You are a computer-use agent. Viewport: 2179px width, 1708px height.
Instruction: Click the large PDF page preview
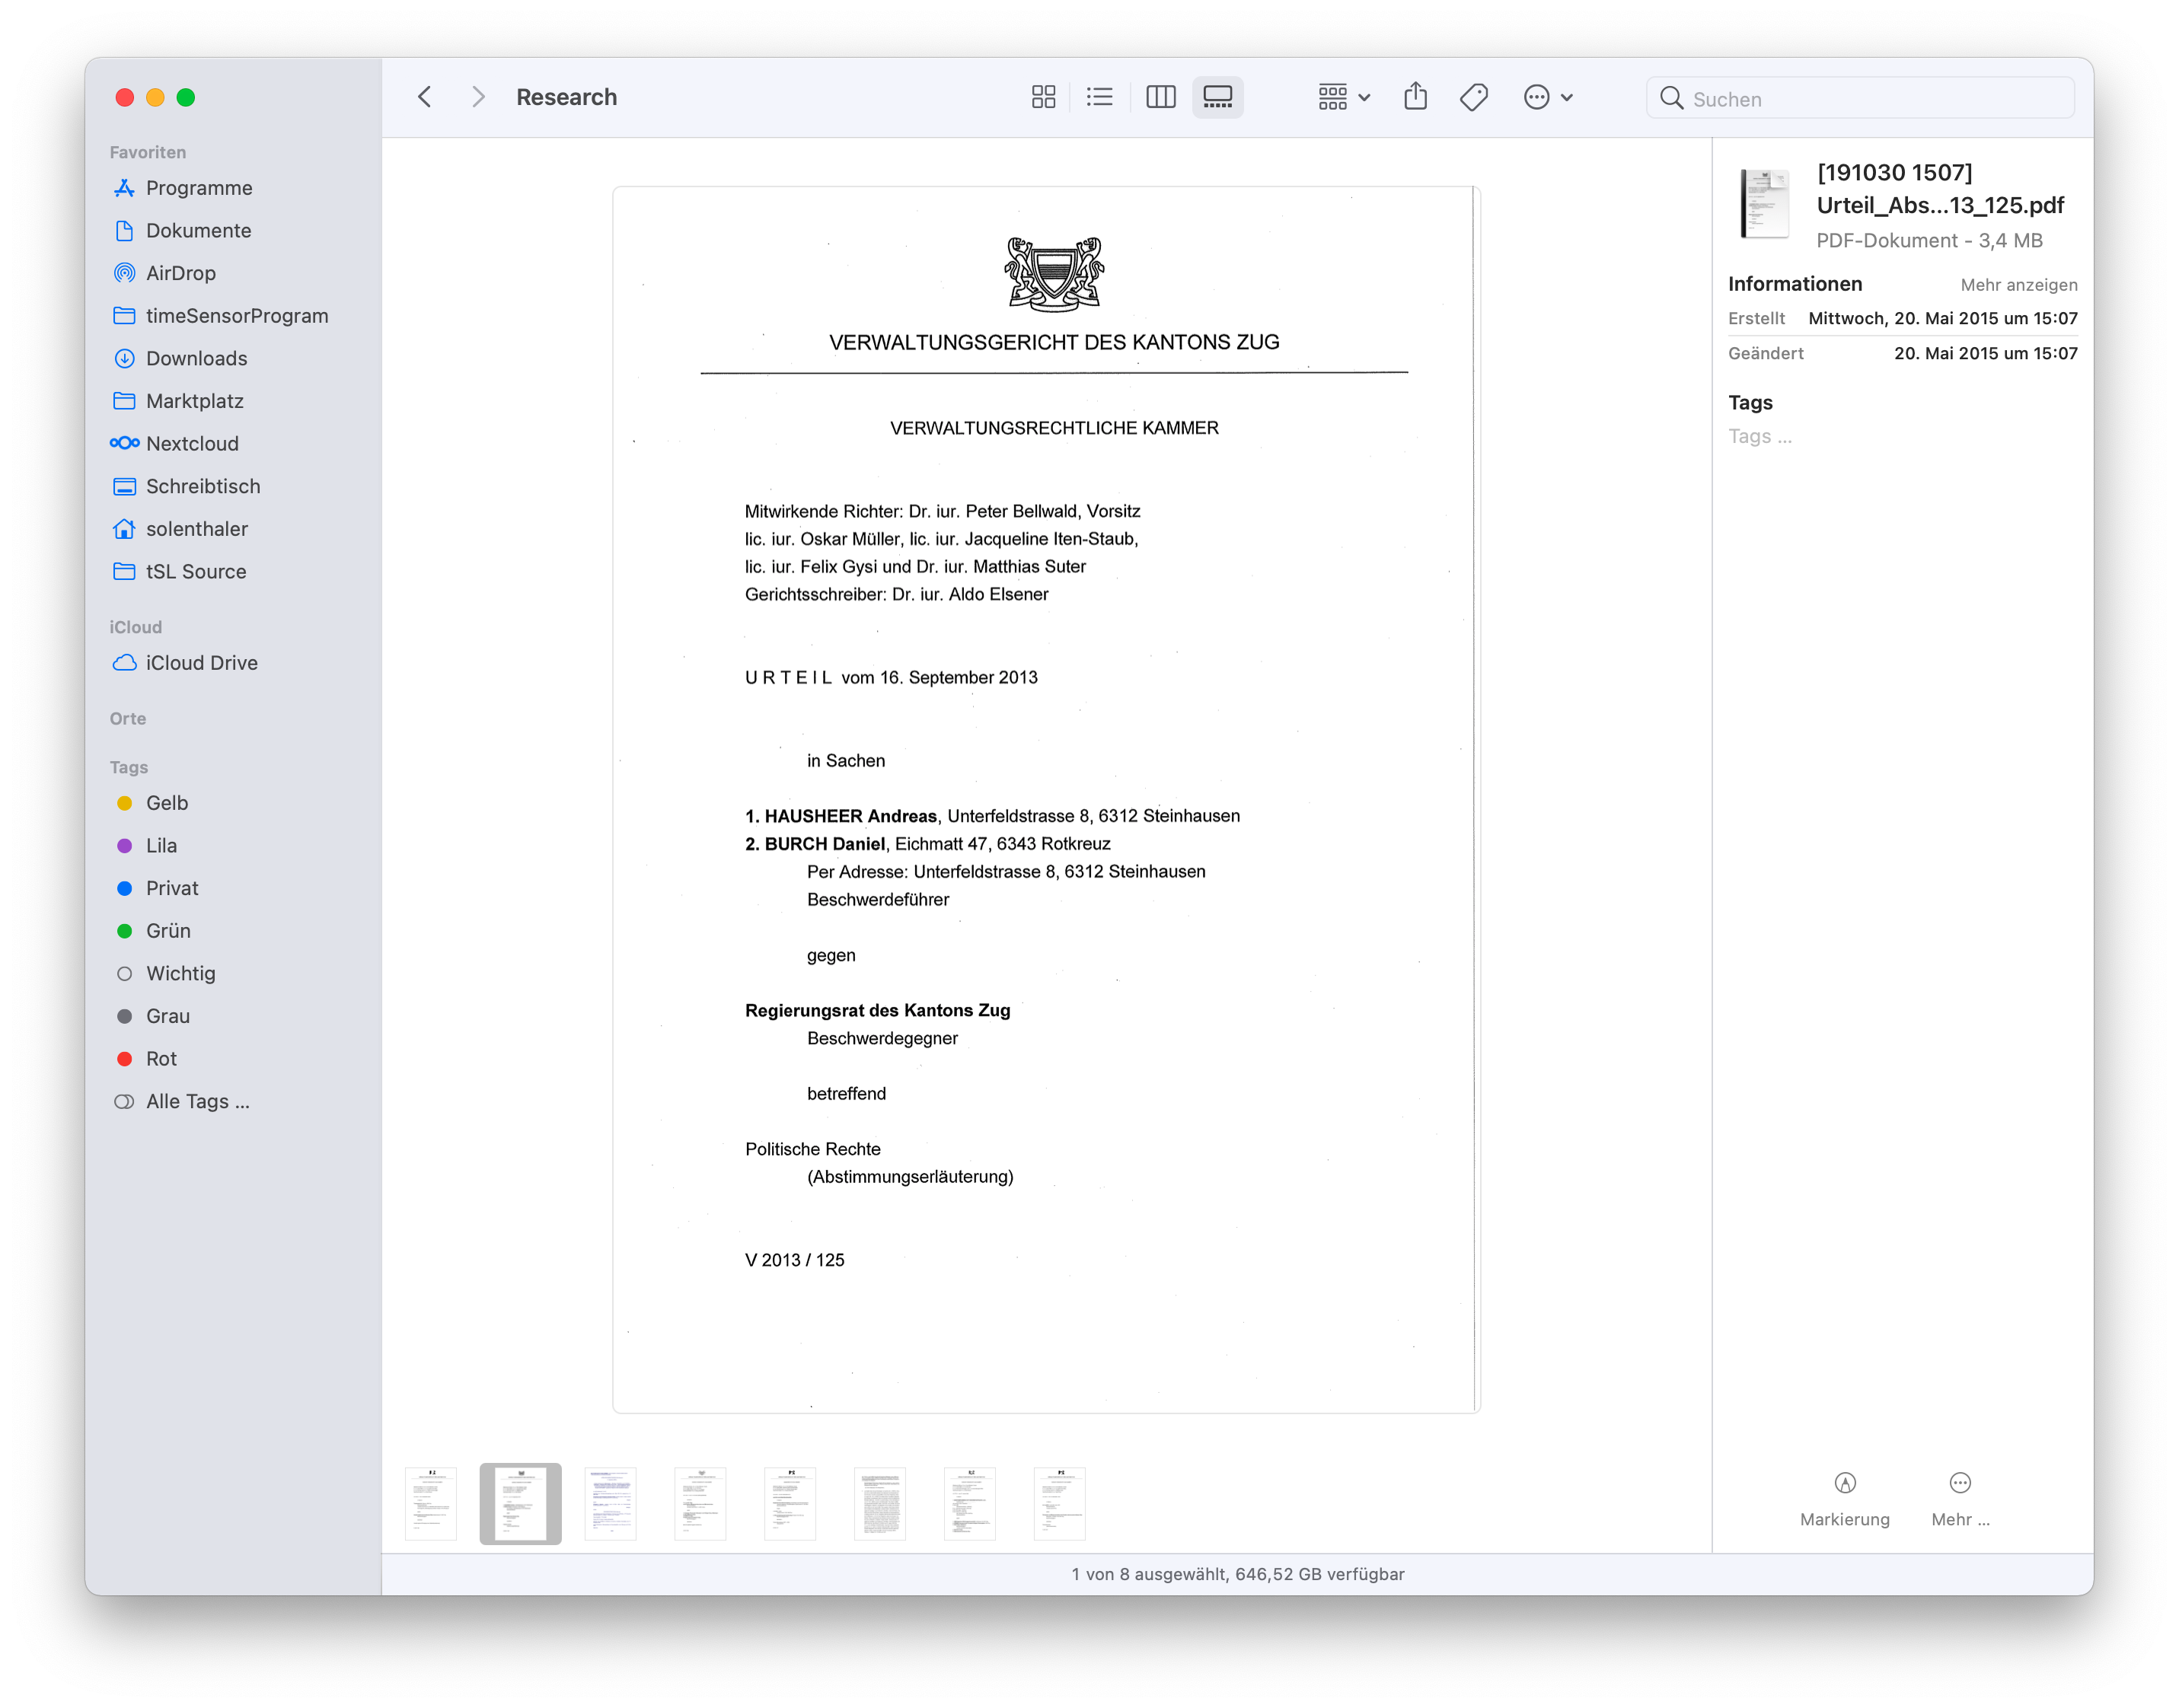pos(1046,799)
